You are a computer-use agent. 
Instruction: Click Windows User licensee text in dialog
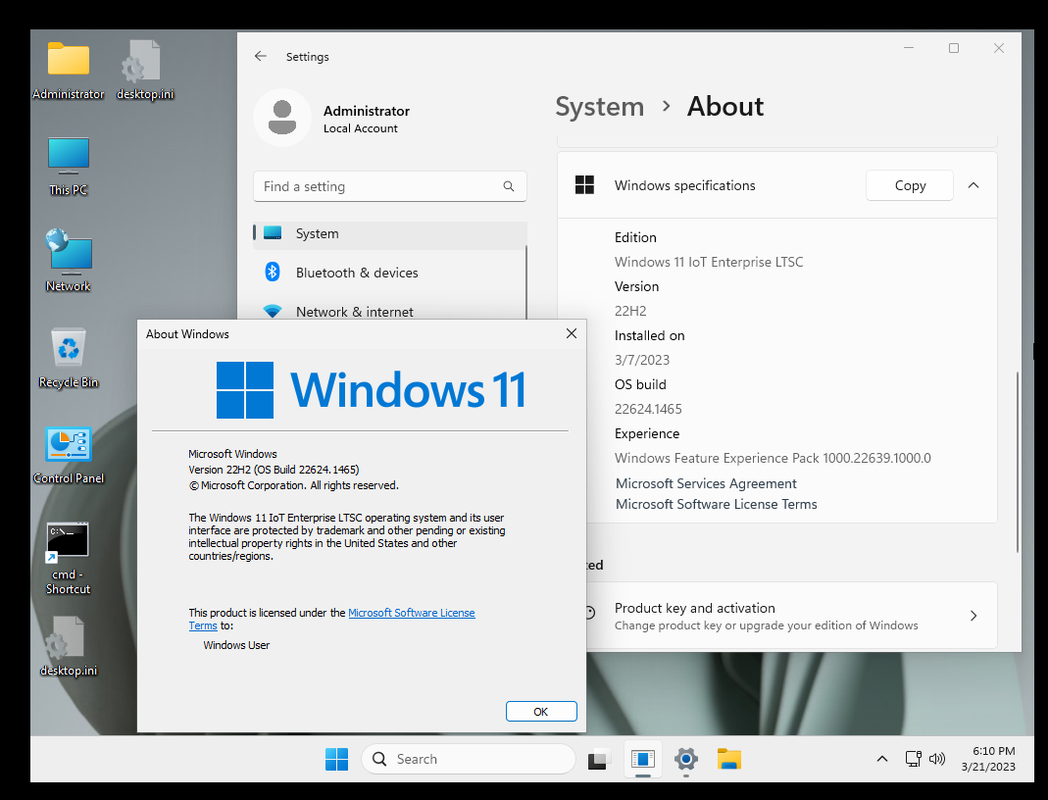[x=237, y=645]
